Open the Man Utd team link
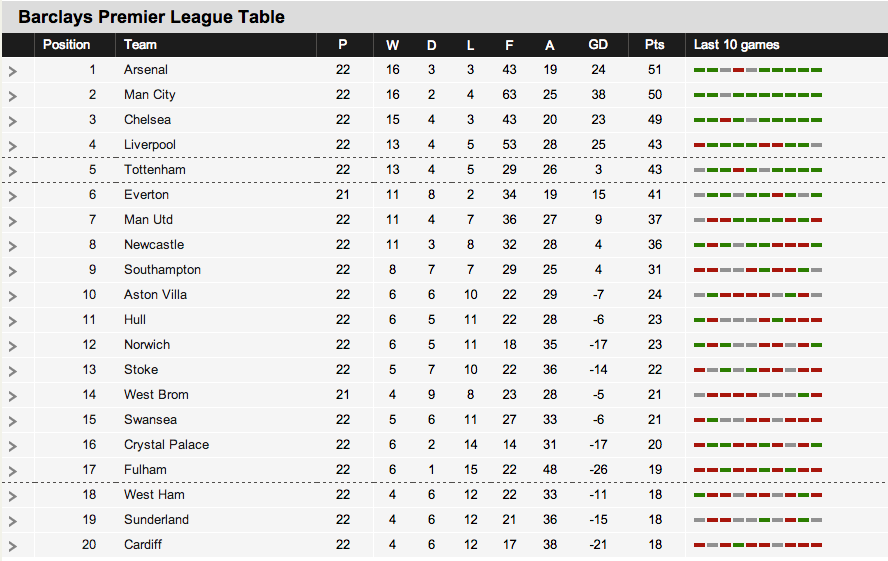 point(148,220)
